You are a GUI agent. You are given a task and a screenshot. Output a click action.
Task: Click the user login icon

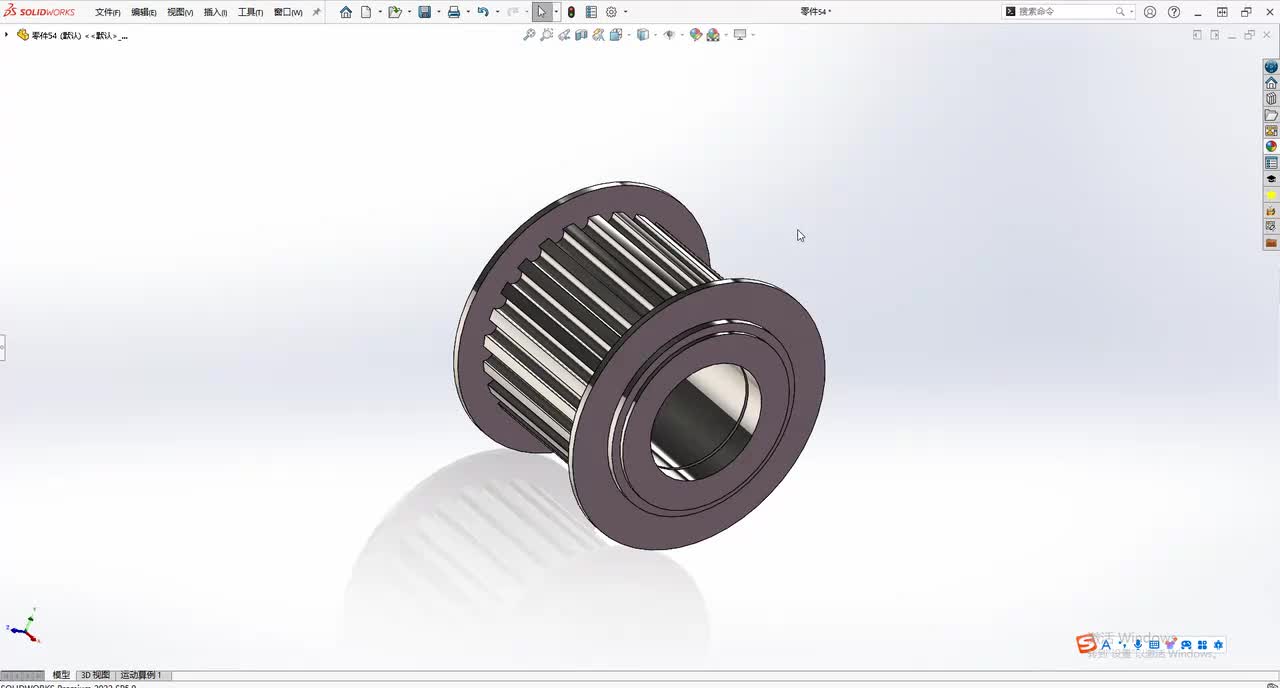(x=1150, y=12)
